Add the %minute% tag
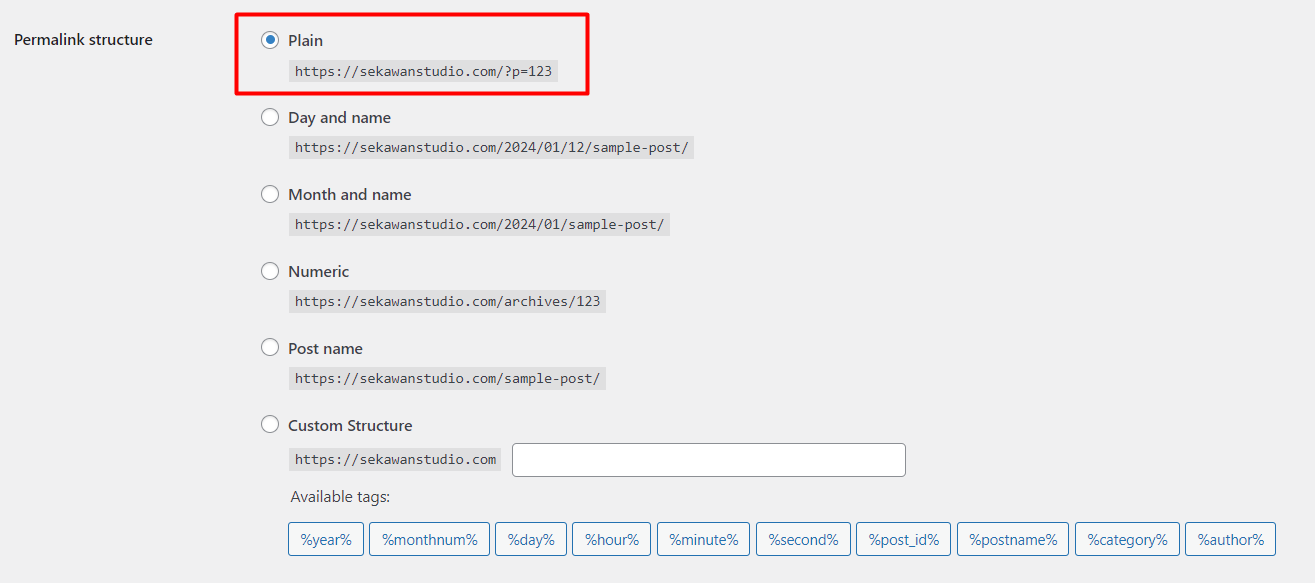This screenshot has width=1315, height=583. 704,539
